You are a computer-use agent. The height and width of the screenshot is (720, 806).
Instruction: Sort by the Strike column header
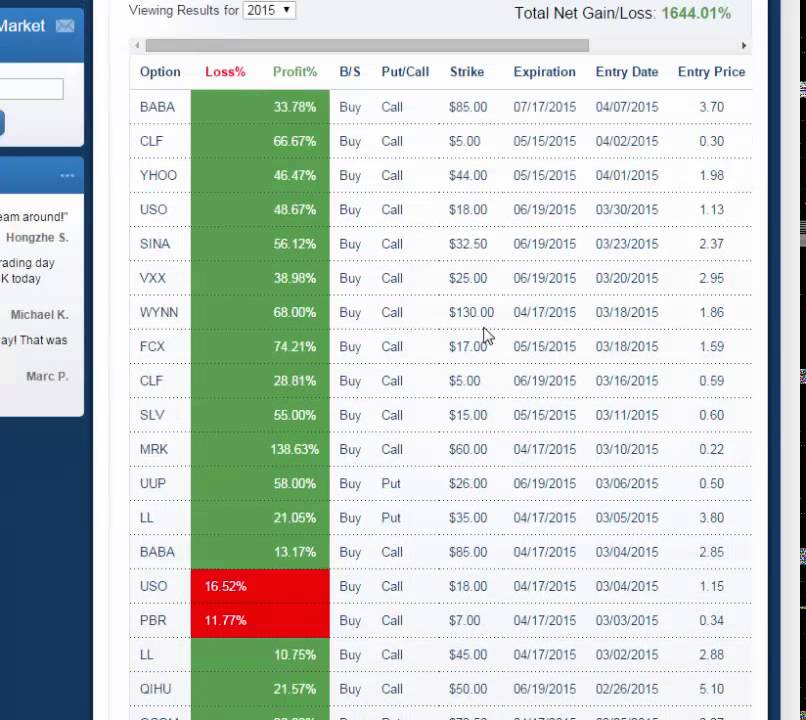click(x=467, y=72)
